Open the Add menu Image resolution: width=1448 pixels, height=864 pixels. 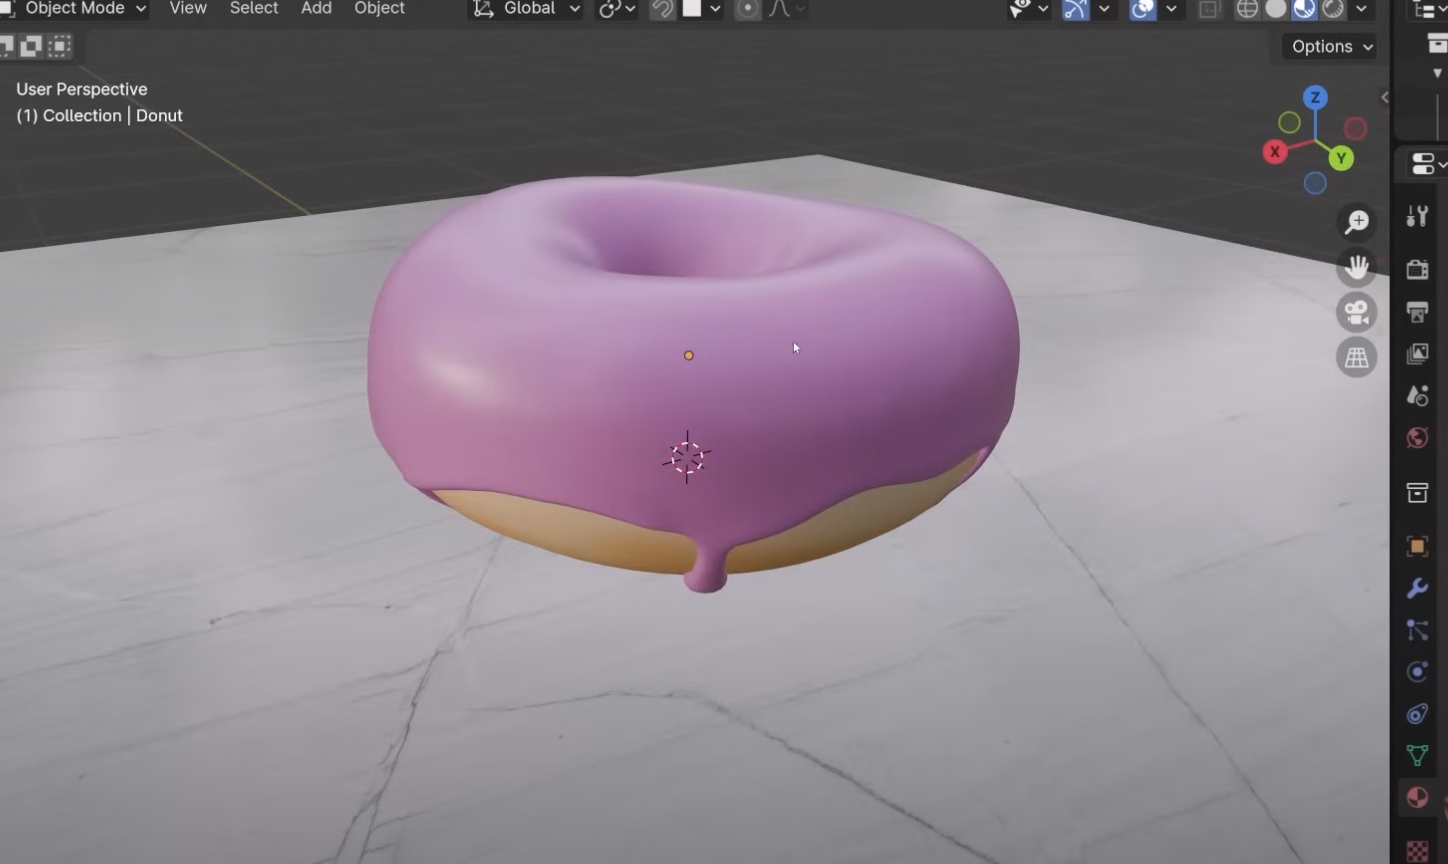click(x=316, y=8)
